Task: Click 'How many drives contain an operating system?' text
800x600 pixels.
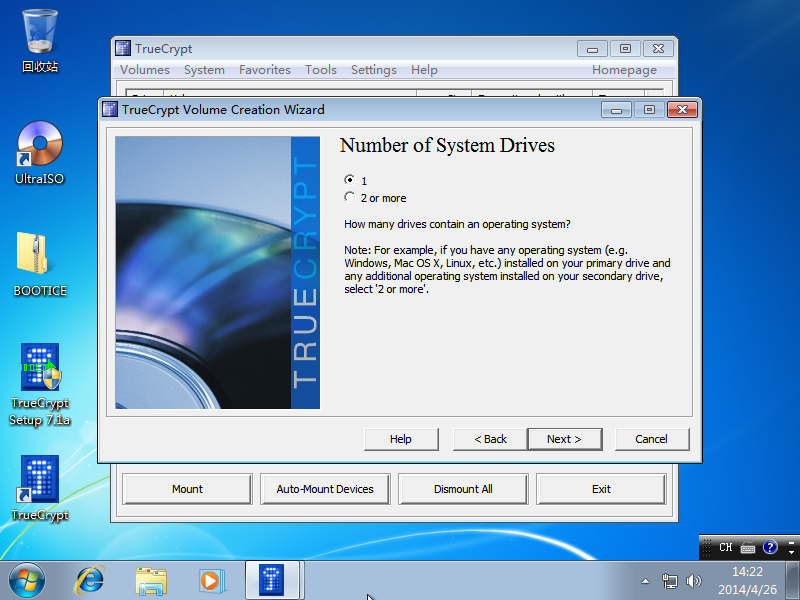Action: [x=457, y=224]
